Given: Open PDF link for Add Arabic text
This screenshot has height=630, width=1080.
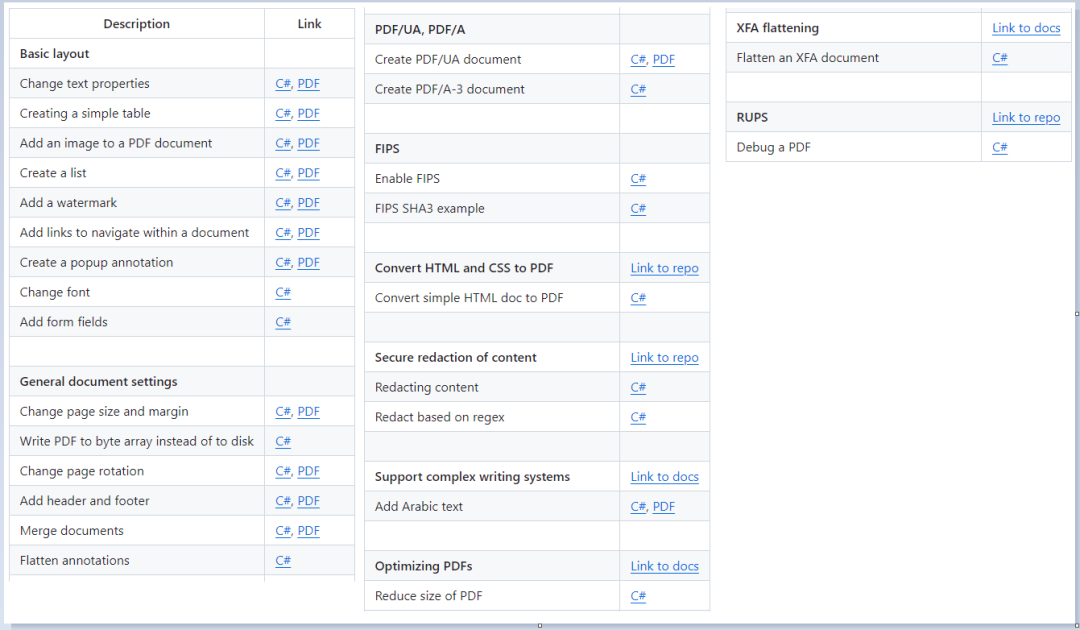Looking at the screenshot, I should (664, 506).
